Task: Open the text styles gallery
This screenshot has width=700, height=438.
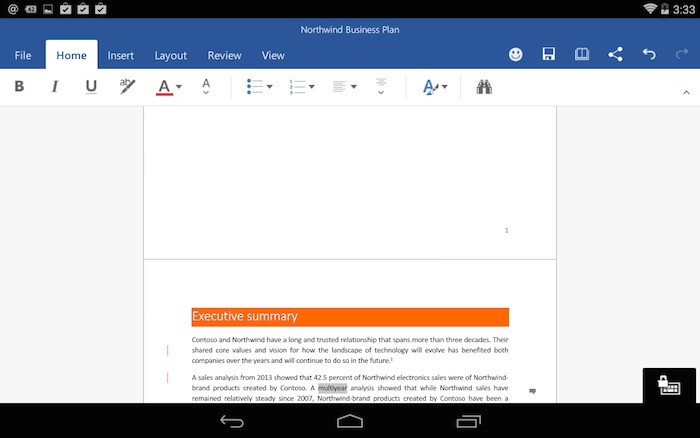Action: pos(434,87)
